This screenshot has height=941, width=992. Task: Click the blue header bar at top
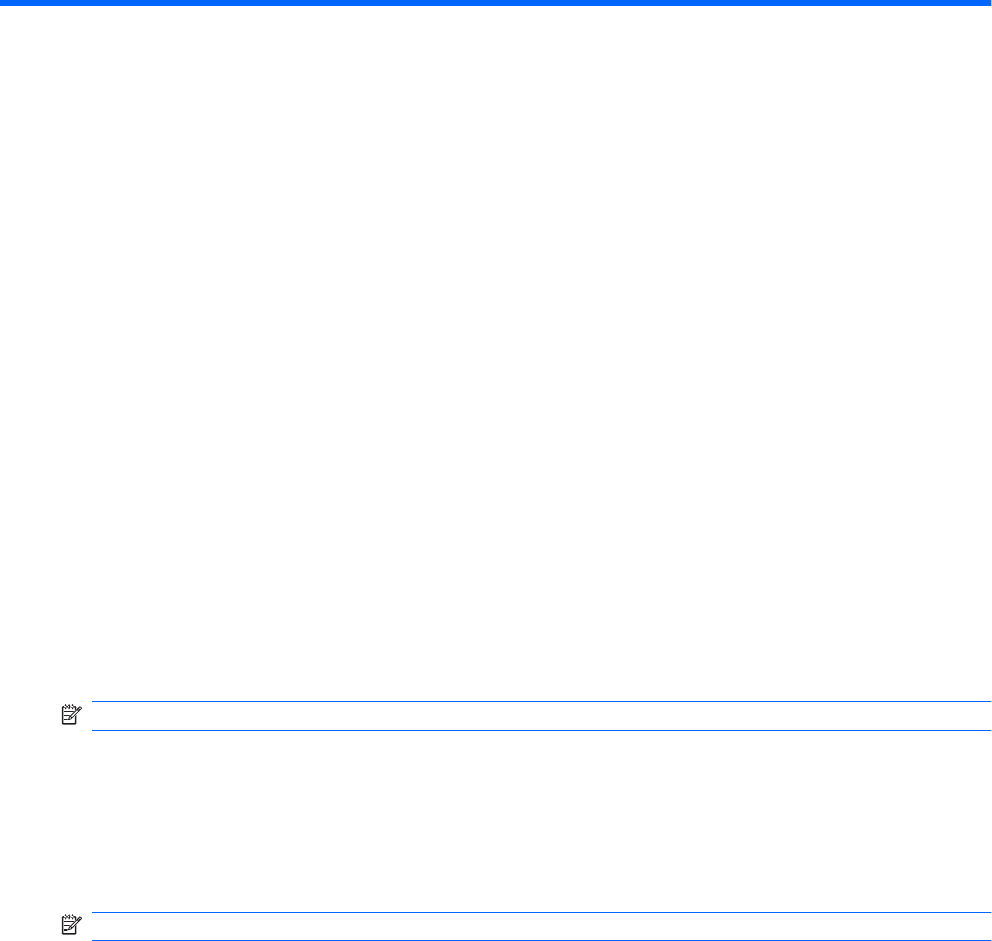pos(496,3)
